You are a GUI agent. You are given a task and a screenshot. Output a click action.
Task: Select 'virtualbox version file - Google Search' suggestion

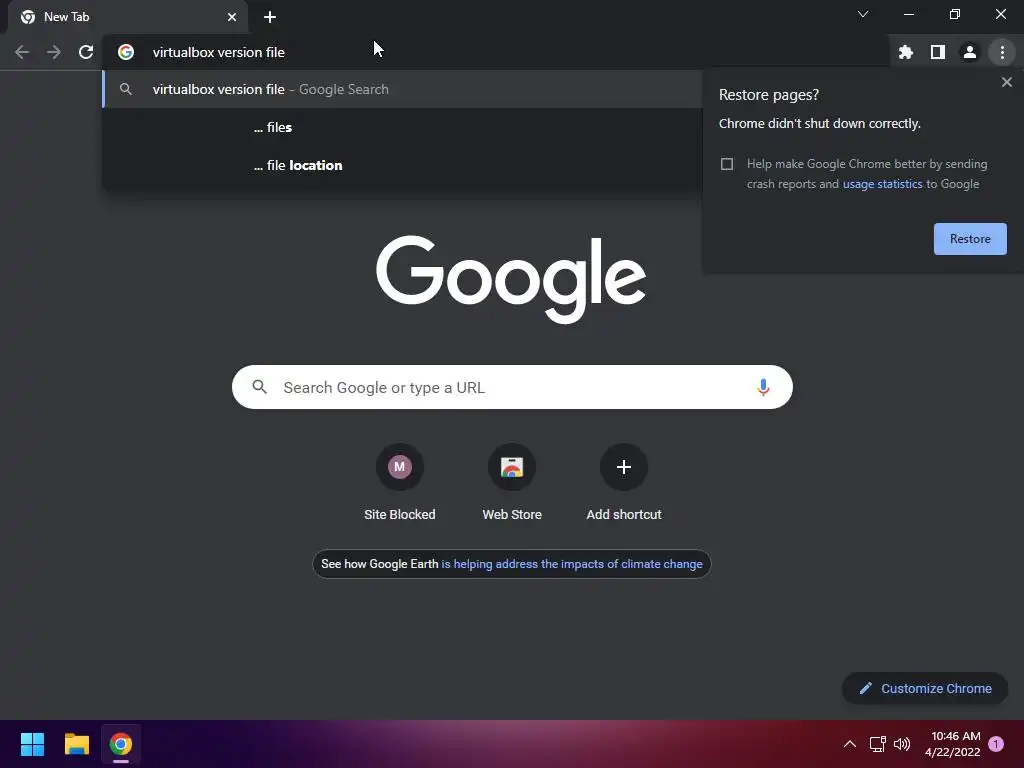click(402, 89)
